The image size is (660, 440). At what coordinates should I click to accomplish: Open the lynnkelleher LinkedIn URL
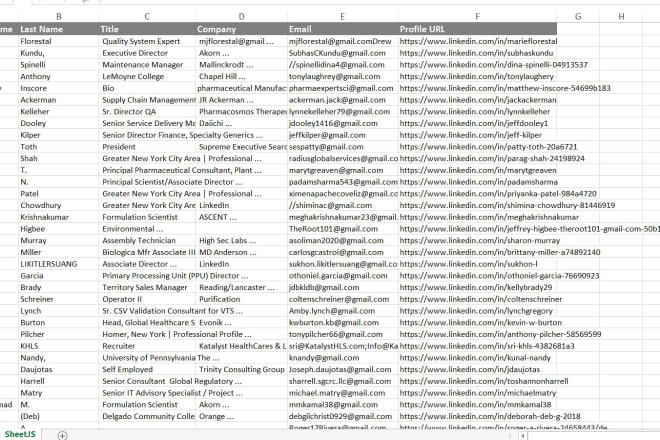point(475,112)
